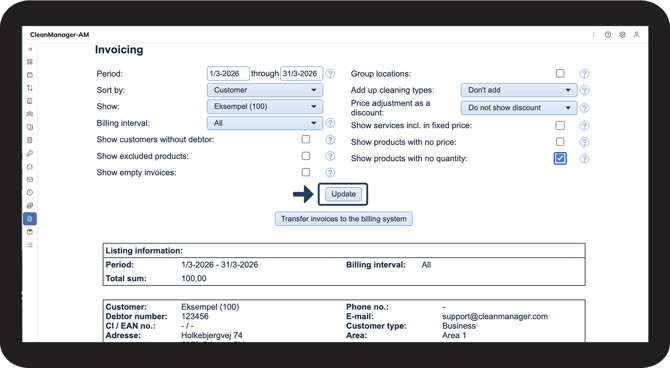Enable Show services incl. in fixed price
The image size is (670, 368).
coord(560,125)
